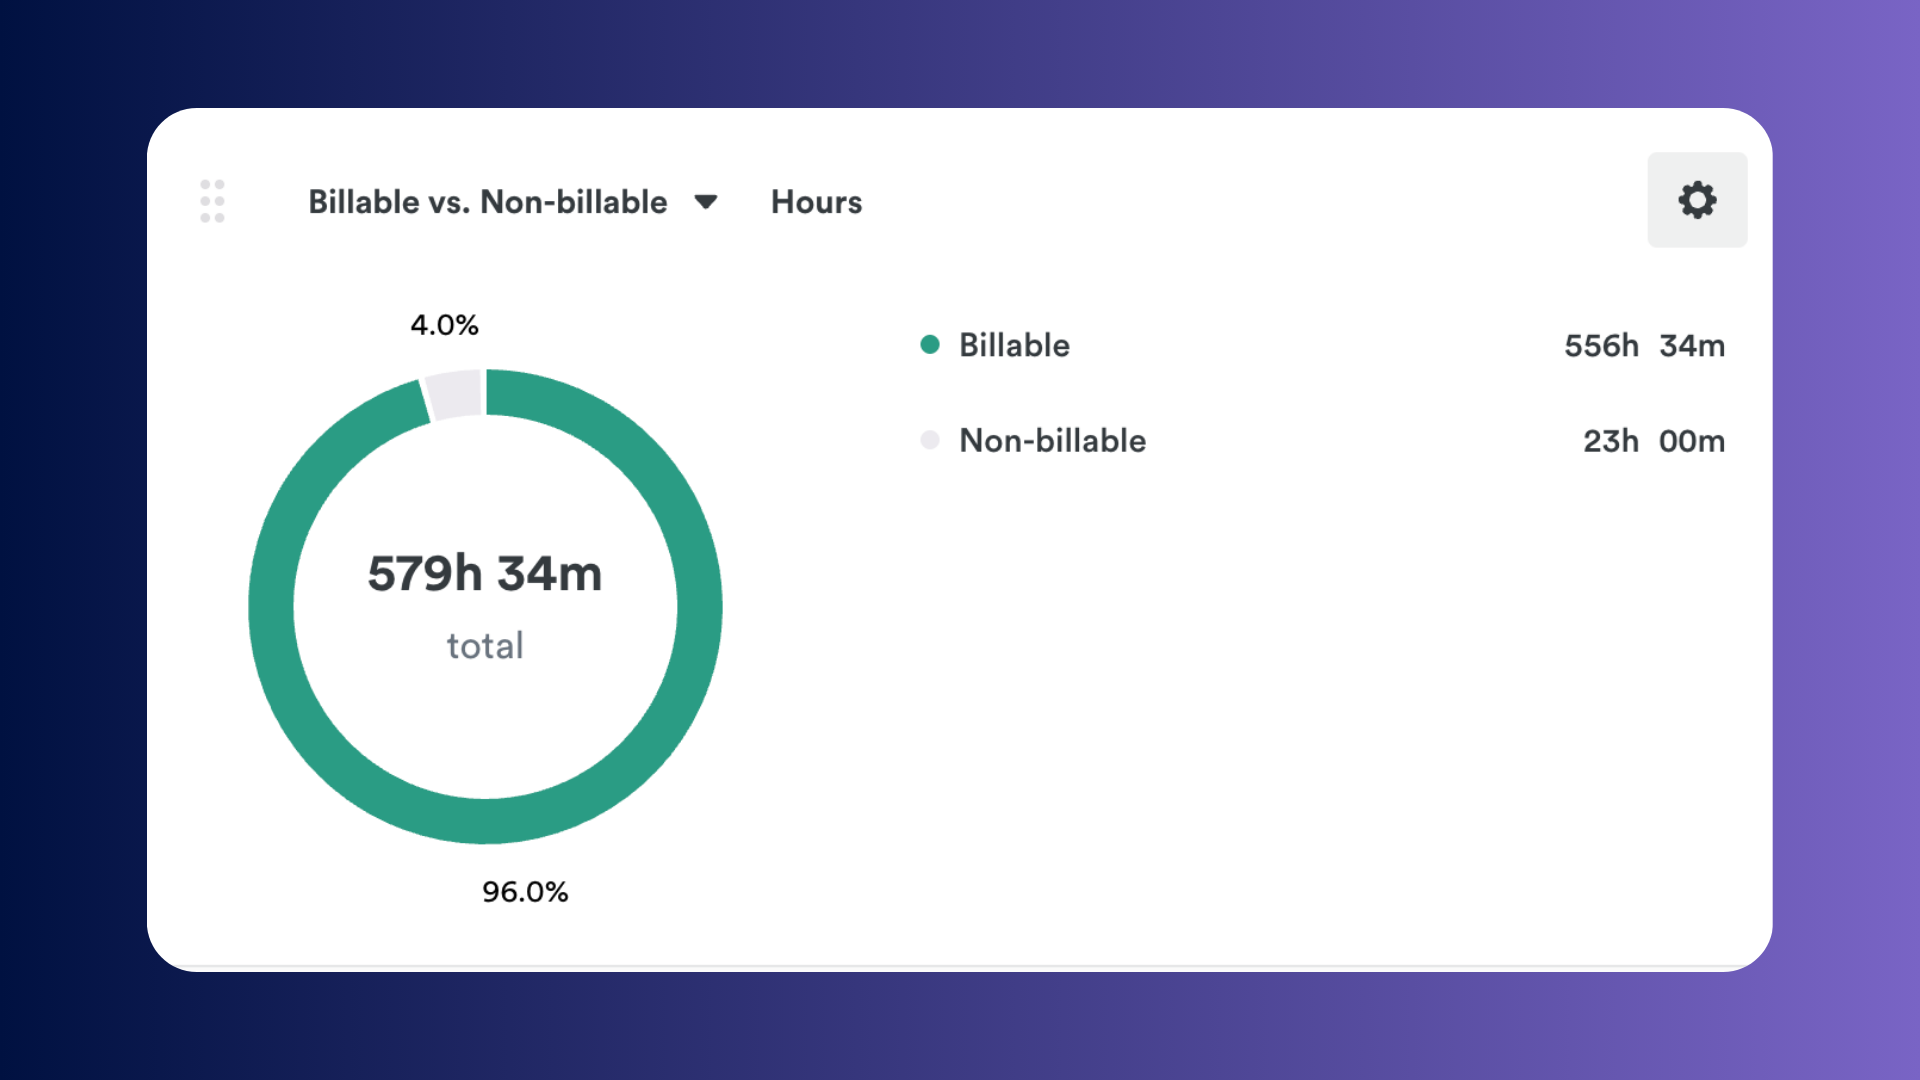1920x1080 pixels.
Task: Click the 00m Non-billable minutes value
Action: [1692, 441]
